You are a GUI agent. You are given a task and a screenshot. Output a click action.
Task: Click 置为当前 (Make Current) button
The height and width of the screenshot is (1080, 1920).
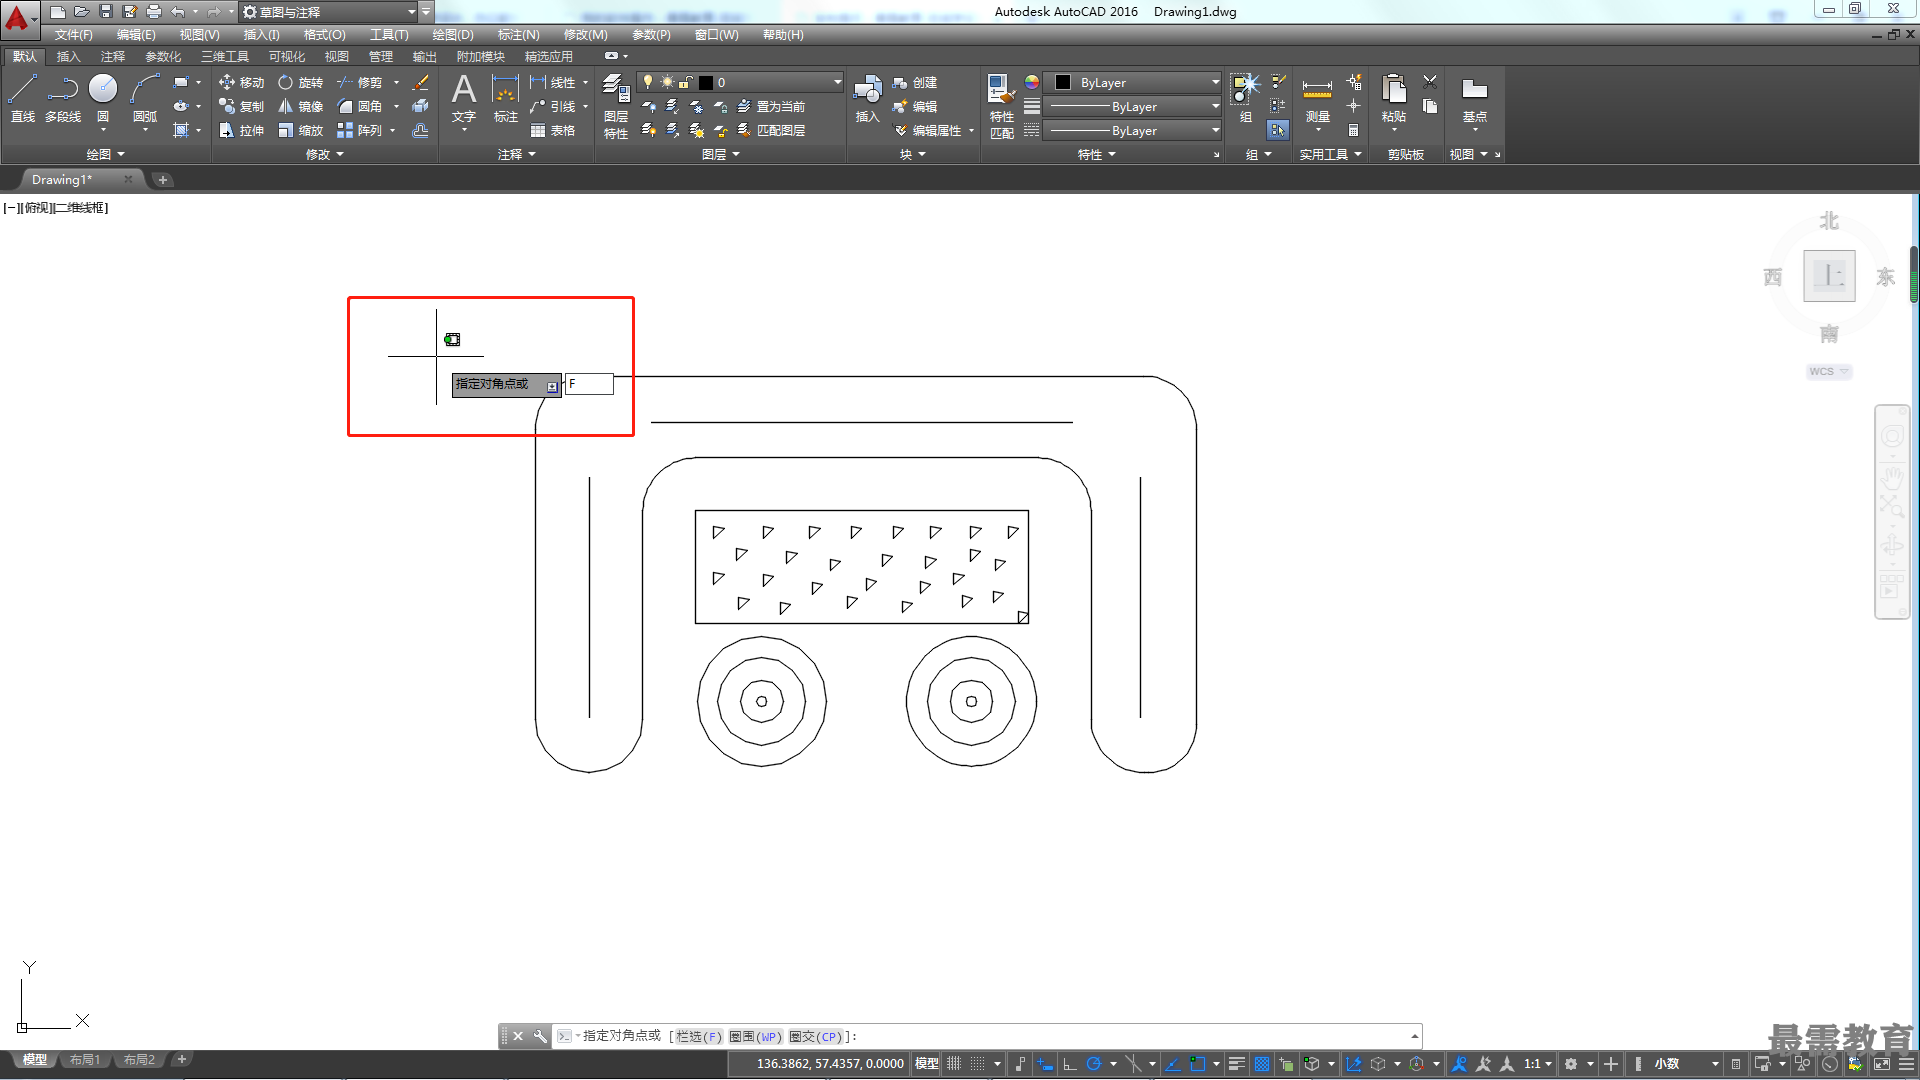[x=771, y=107]
